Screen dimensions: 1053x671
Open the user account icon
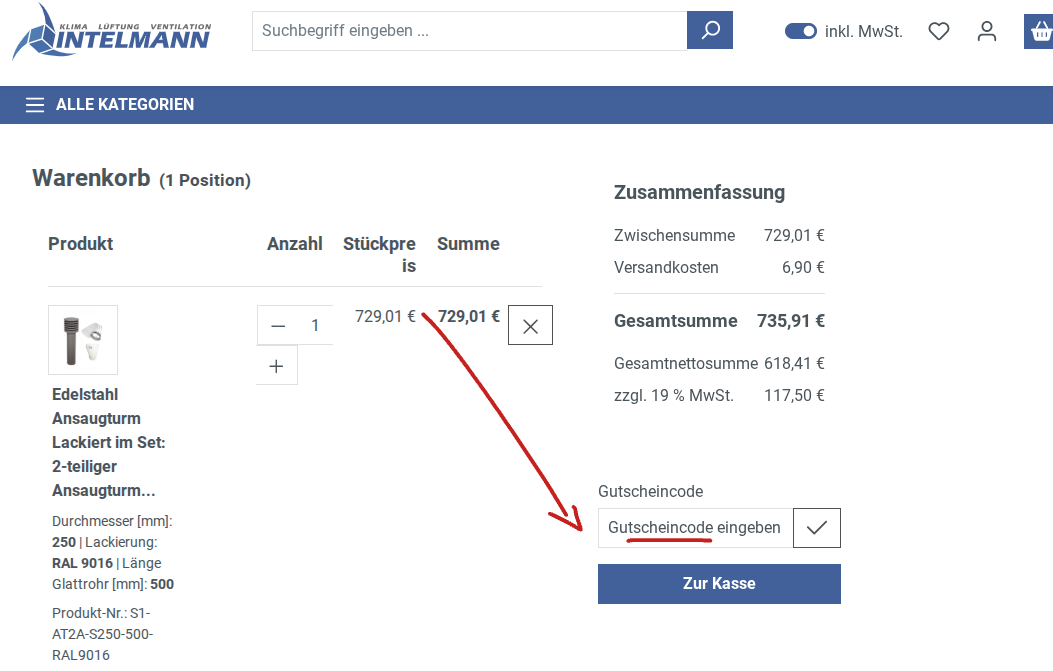987,32
